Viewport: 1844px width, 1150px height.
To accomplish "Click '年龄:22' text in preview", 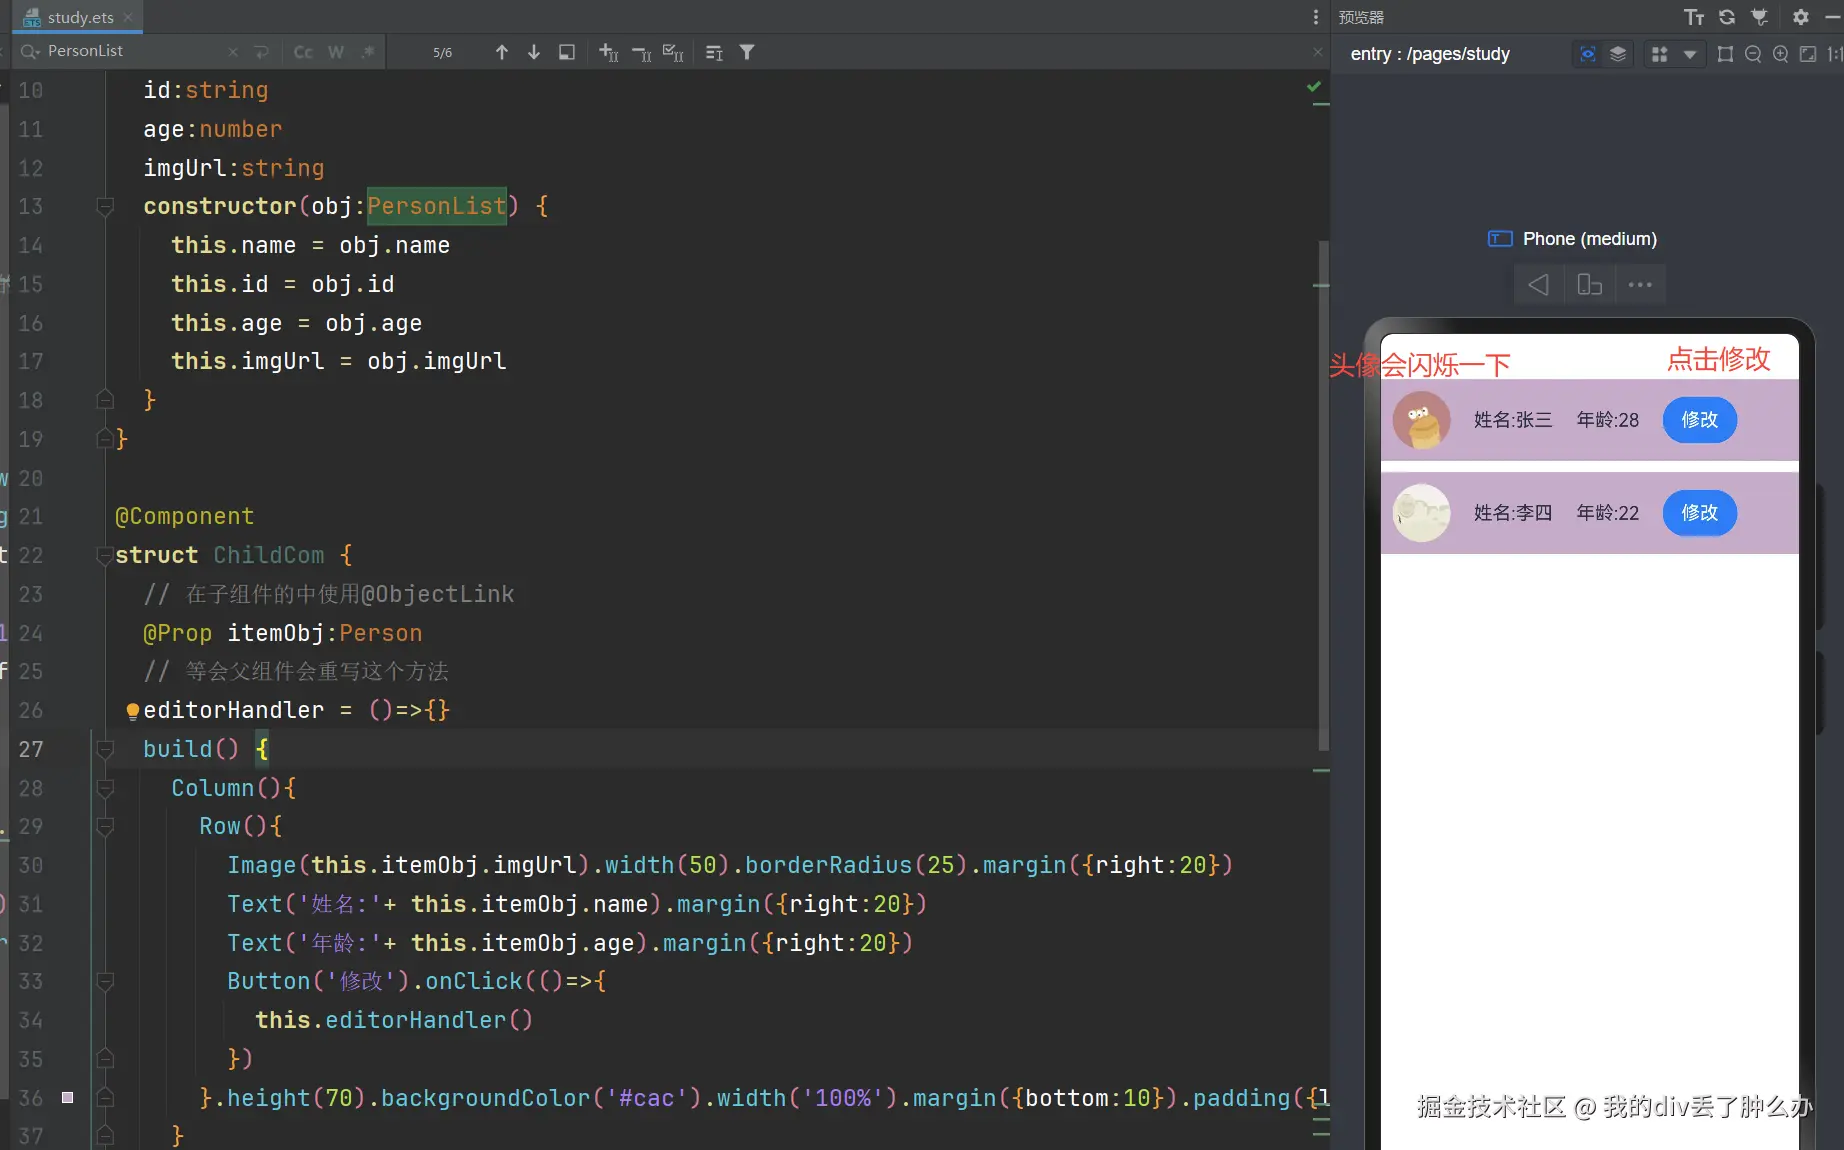I will [1608, 513].
